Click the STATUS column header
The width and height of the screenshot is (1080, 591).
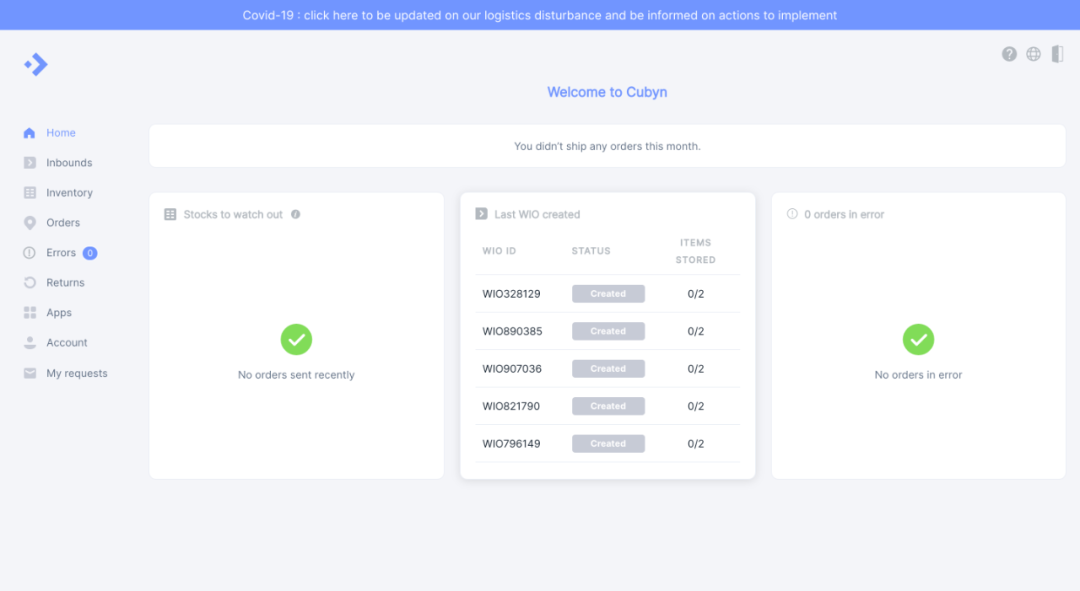coord(591,251)
